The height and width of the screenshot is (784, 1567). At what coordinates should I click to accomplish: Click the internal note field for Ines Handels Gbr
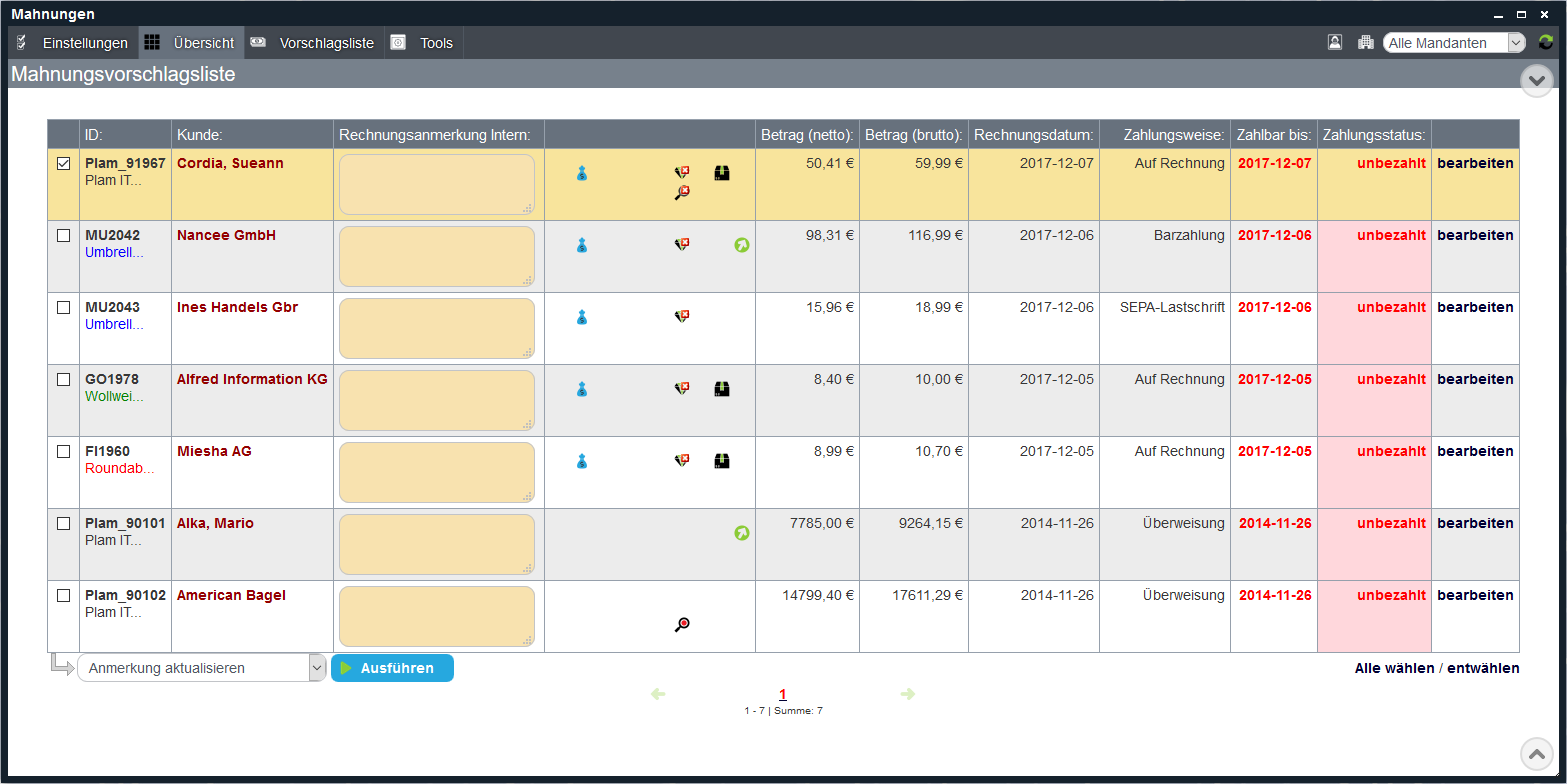pyautogui.click(x=436, y=328)
